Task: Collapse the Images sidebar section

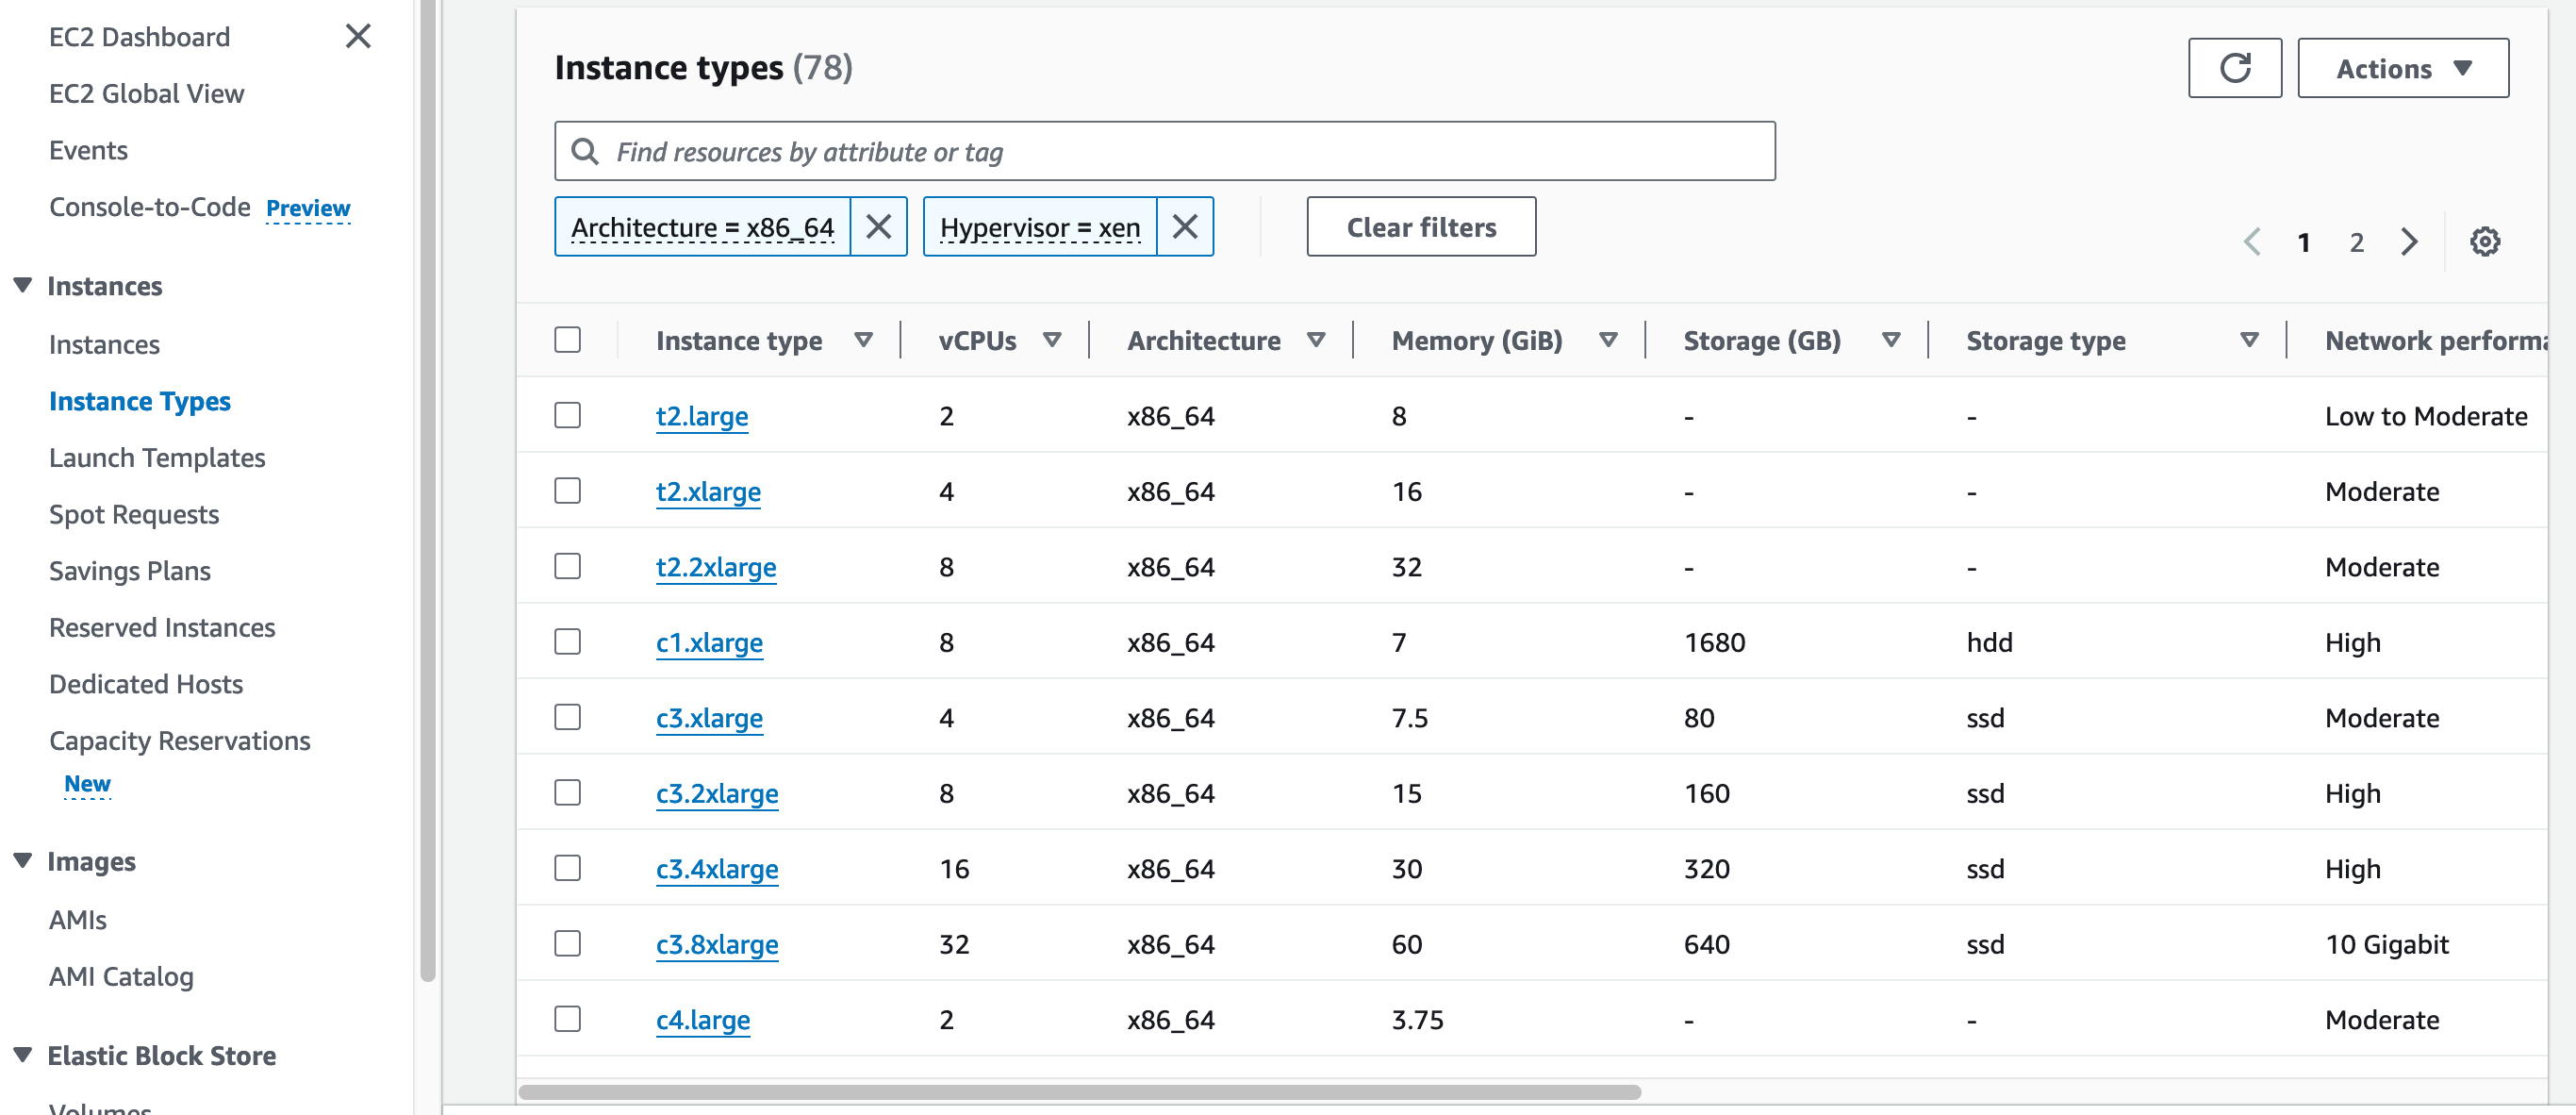Action: coord(23,861)
